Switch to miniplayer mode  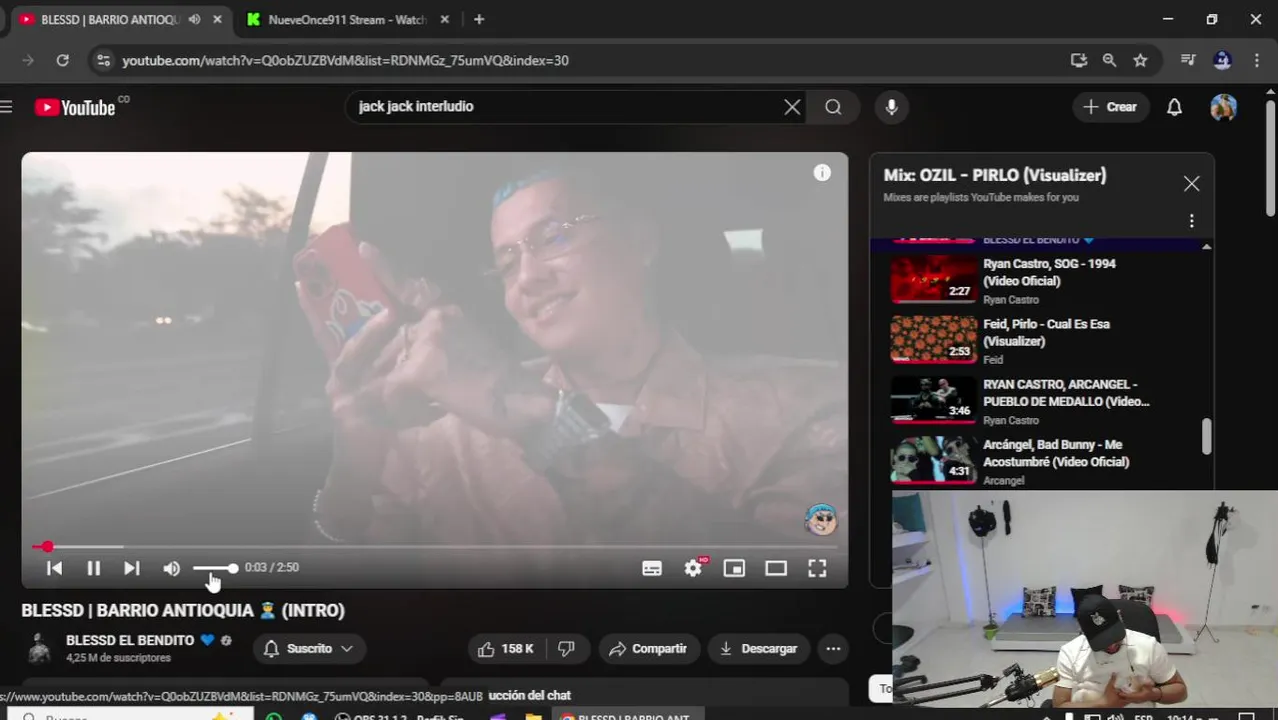tap(734, 568)
